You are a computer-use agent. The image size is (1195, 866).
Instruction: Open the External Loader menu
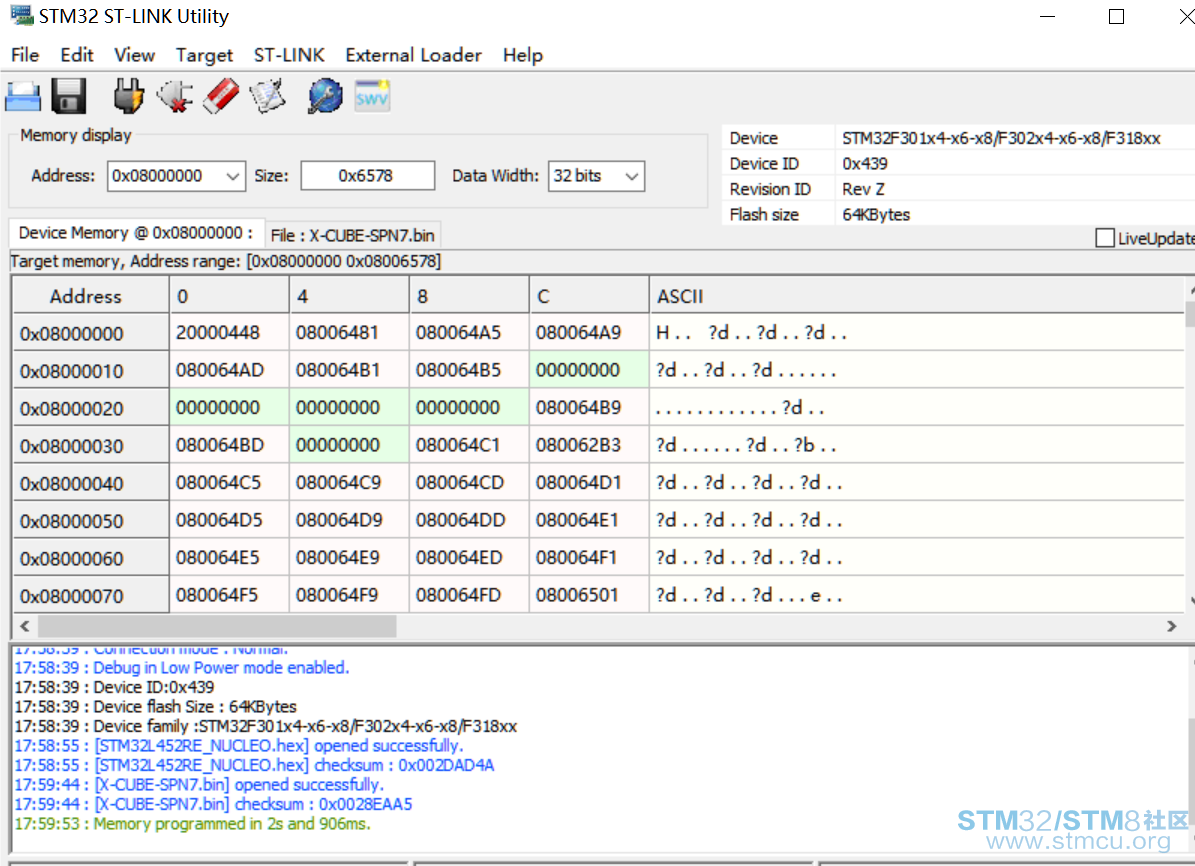[413, 55]
